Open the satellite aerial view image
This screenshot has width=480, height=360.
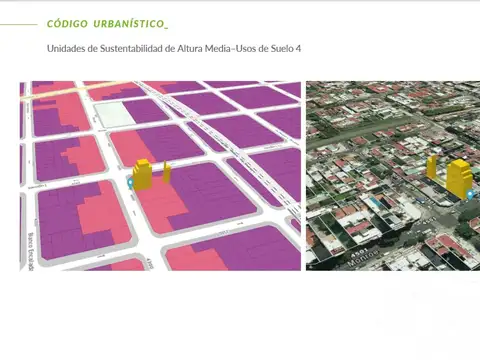393,176
